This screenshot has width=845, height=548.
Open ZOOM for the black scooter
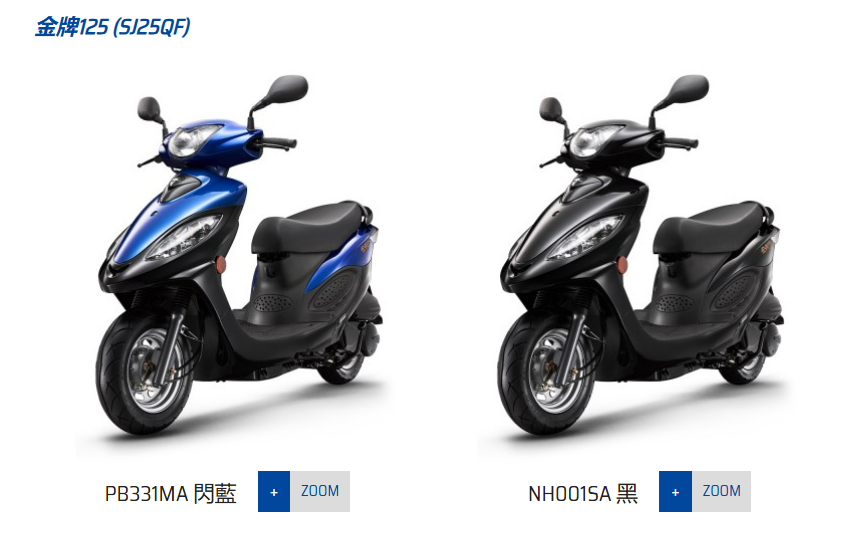click(x=721, y=491)
